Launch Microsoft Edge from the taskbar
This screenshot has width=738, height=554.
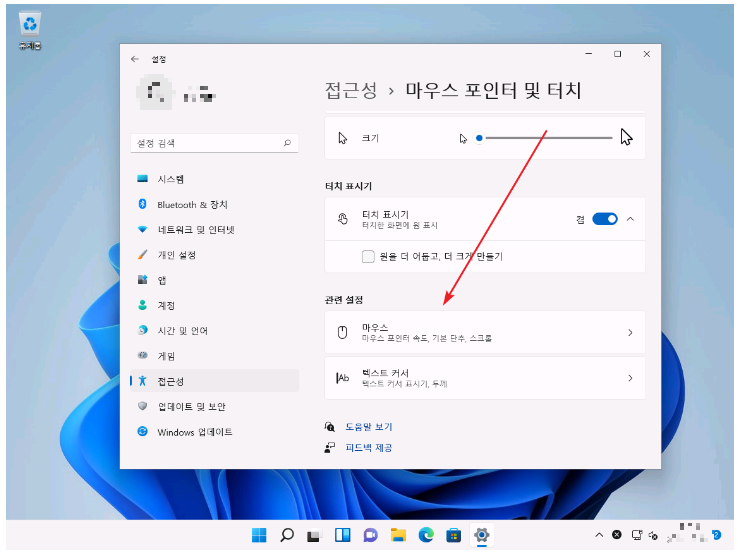(x=426, y=535)
